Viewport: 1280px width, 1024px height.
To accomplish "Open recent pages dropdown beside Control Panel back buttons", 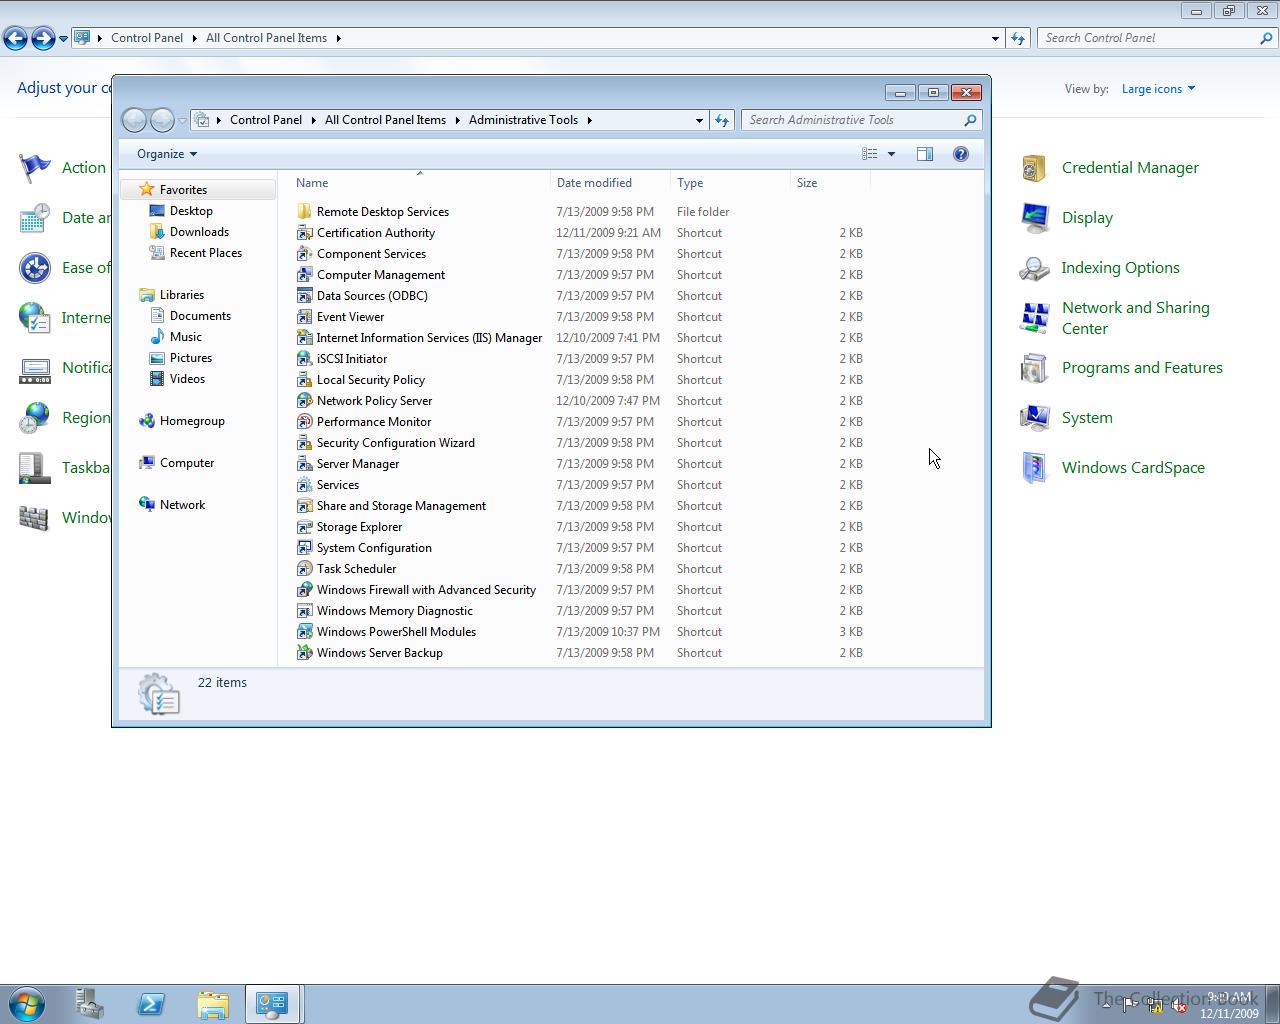I will 63,39.
